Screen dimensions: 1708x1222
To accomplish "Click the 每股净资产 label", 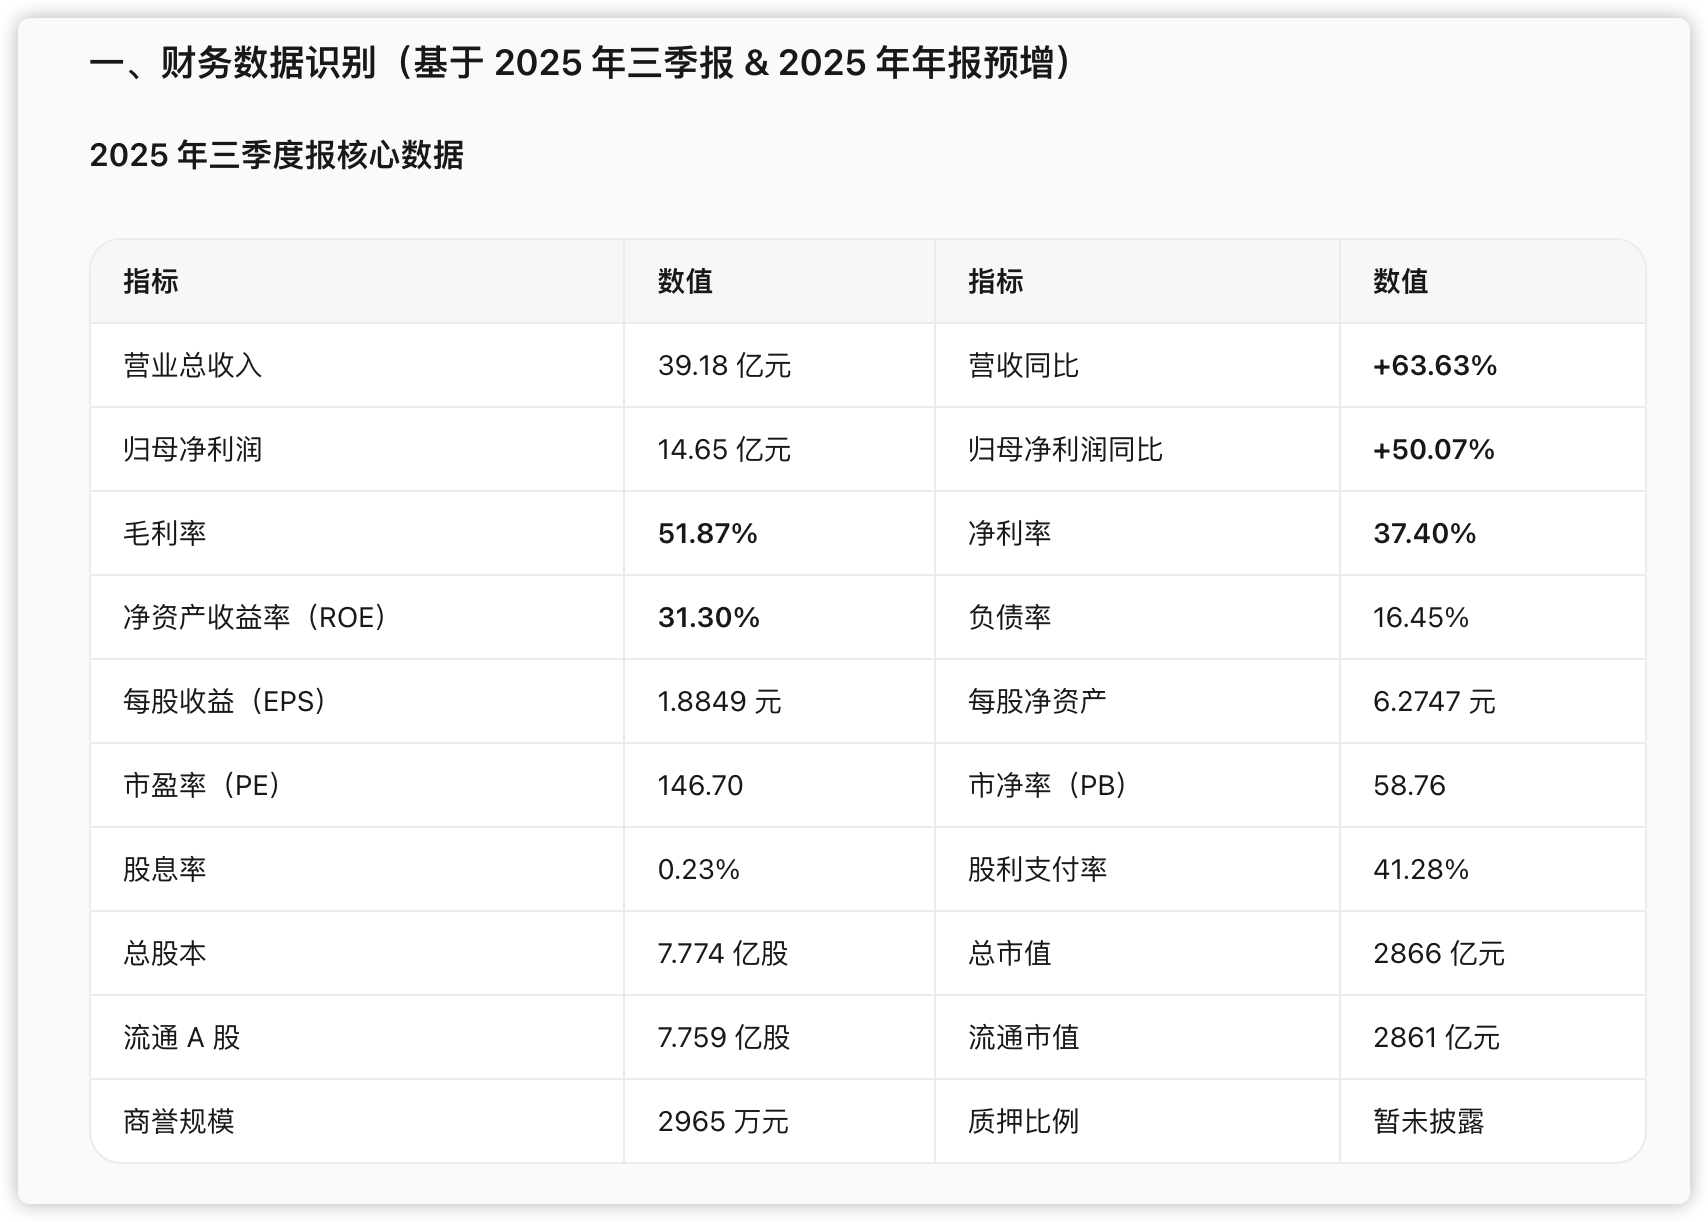I will [x=1037, y=701].
